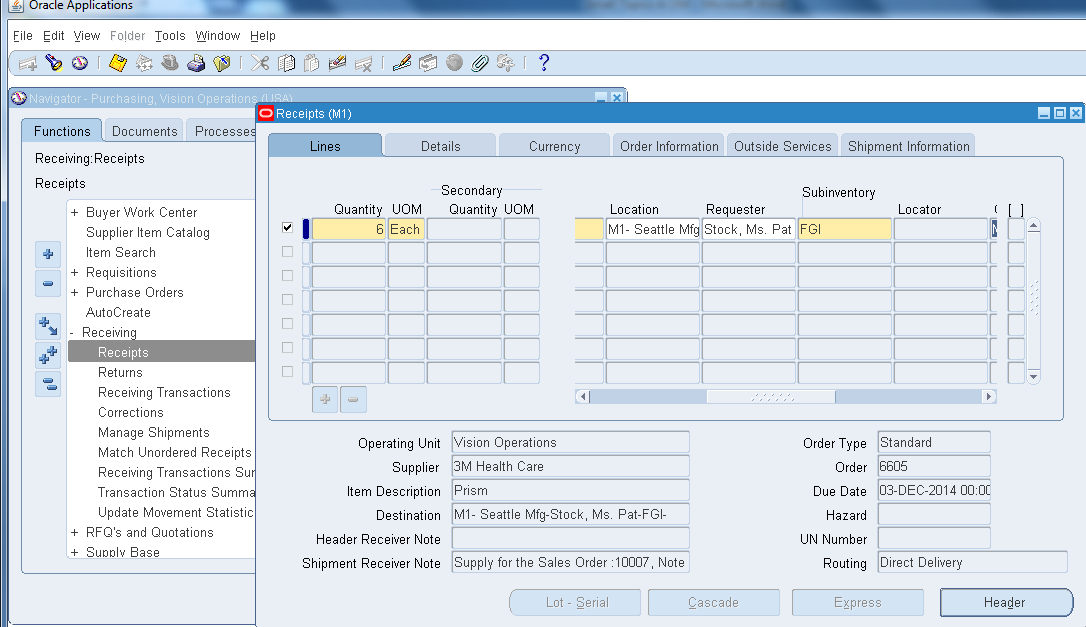The image size is (1086, 627).
Task: Click horizontal scrollbar right arrow
Action: [x=989, y=396]
